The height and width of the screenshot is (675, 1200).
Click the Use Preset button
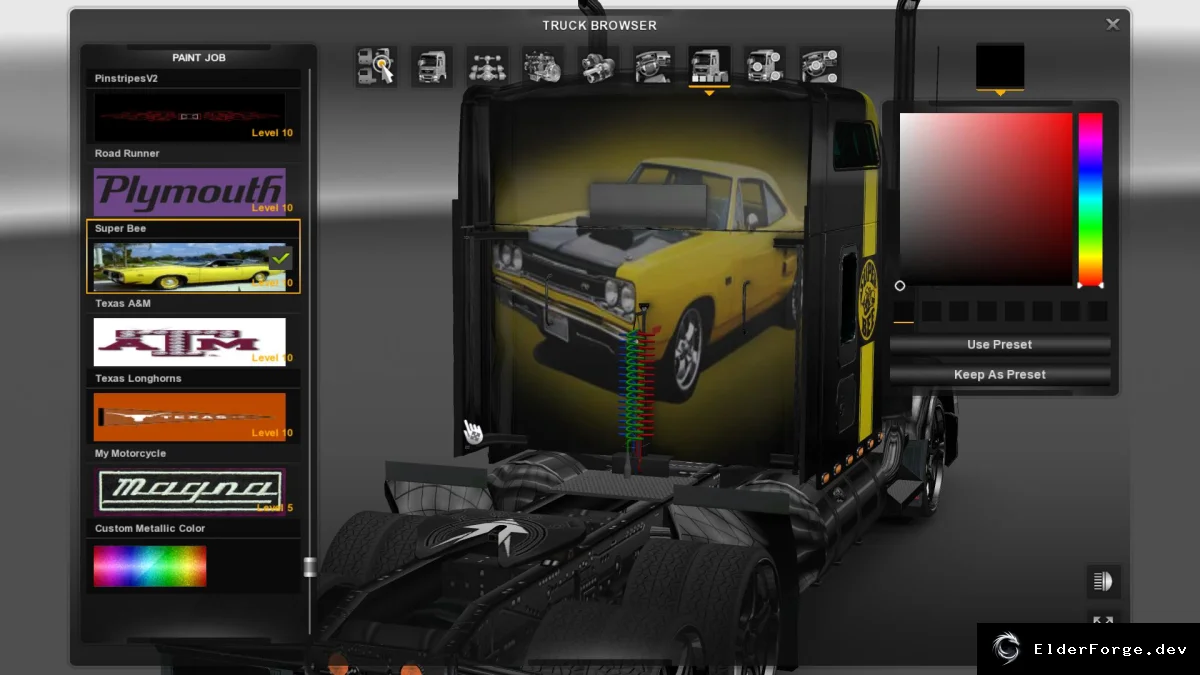pos(1000,345)
